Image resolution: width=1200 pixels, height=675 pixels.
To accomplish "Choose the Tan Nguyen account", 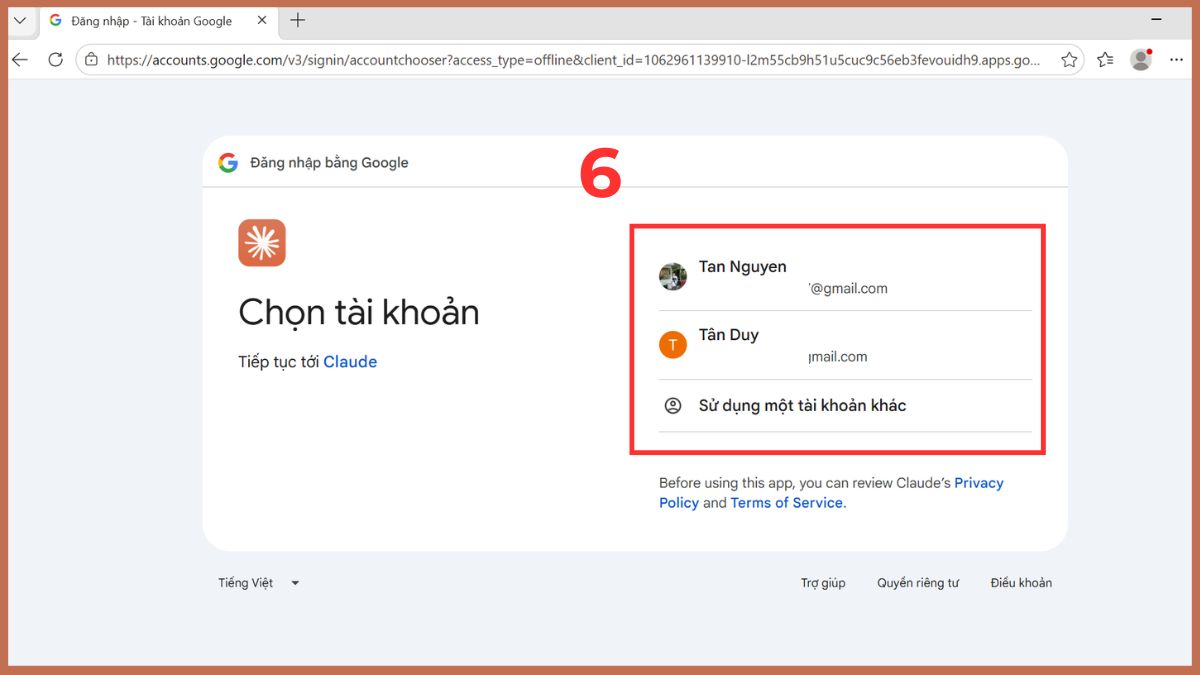I will (x=845, y=277).
